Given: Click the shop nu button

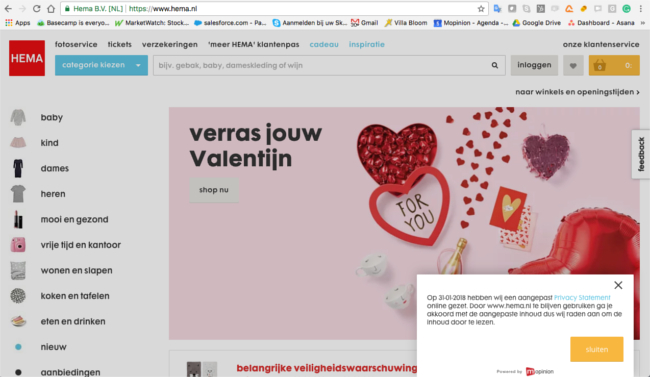Looking at the screenshot, I should coord(214,190).
